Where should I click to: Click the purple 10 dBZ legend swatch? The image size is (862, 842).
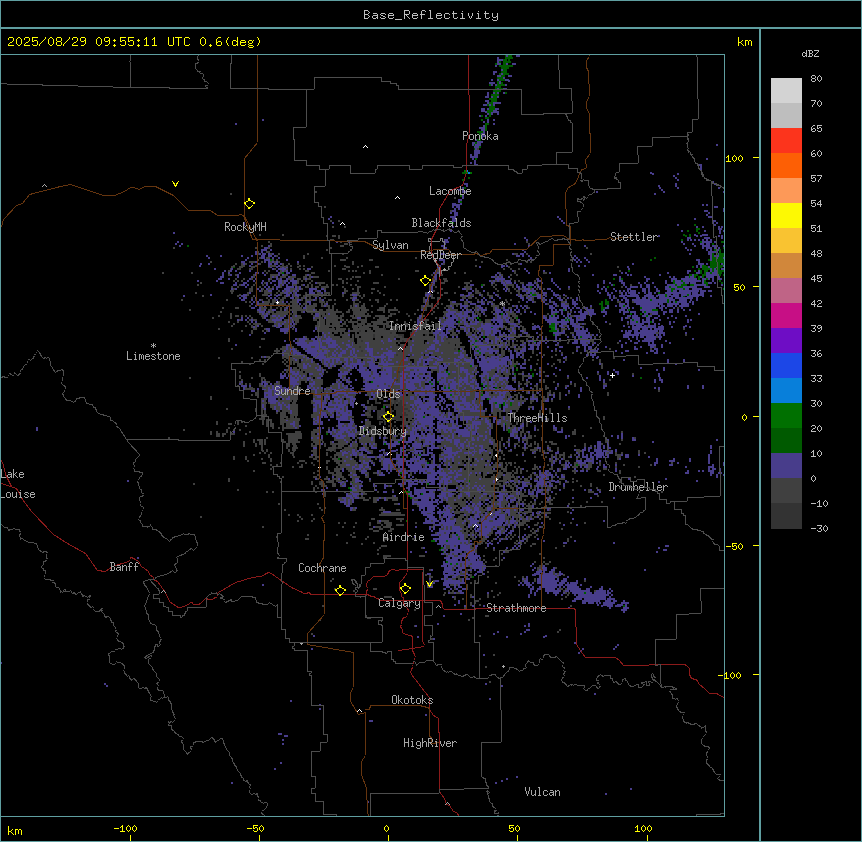pos(786,466)
